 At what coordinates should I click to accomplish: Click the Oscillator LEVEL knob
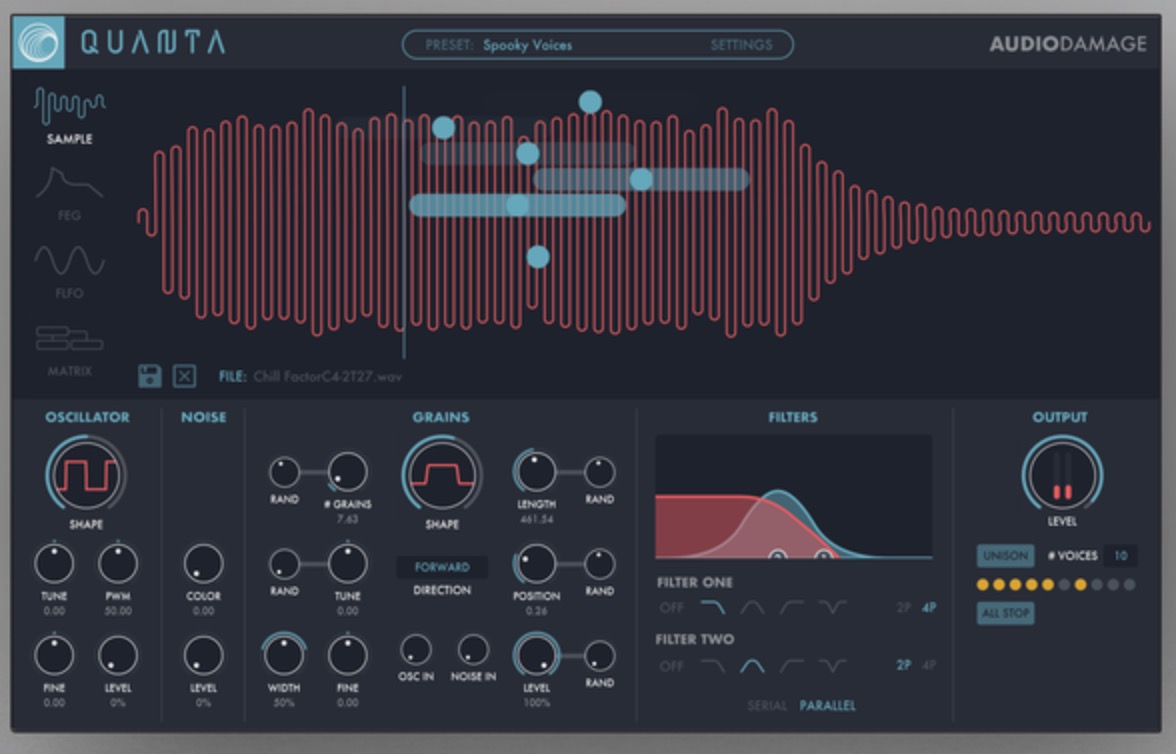click(118, 656)
